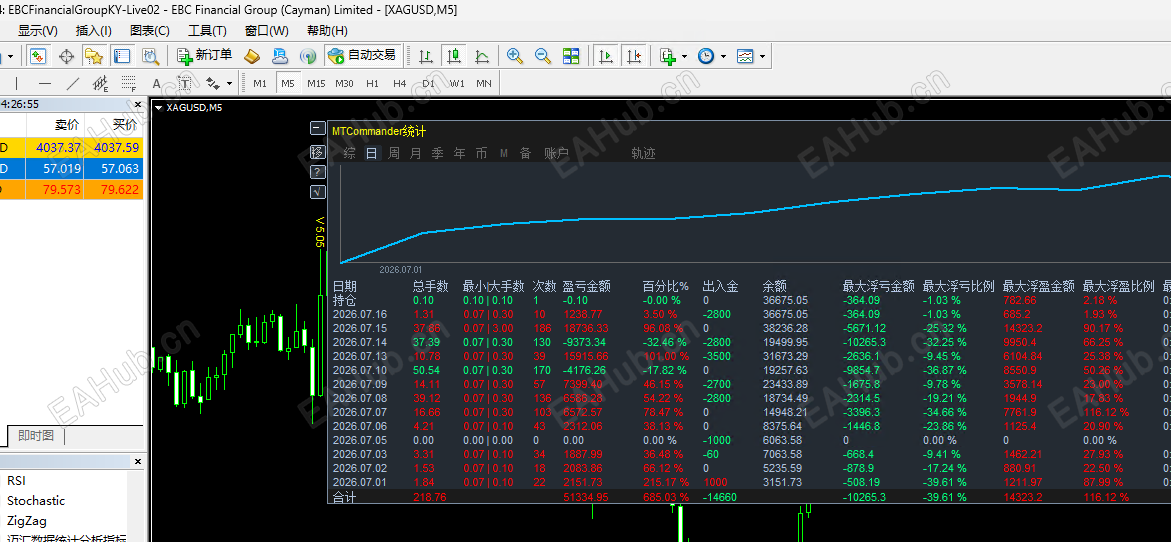Image resolution: width=1171 pixels, height=542 pixels.
Task: Open the Market Watch window icon
Action: pyautogui.click(x=38, y=56)
